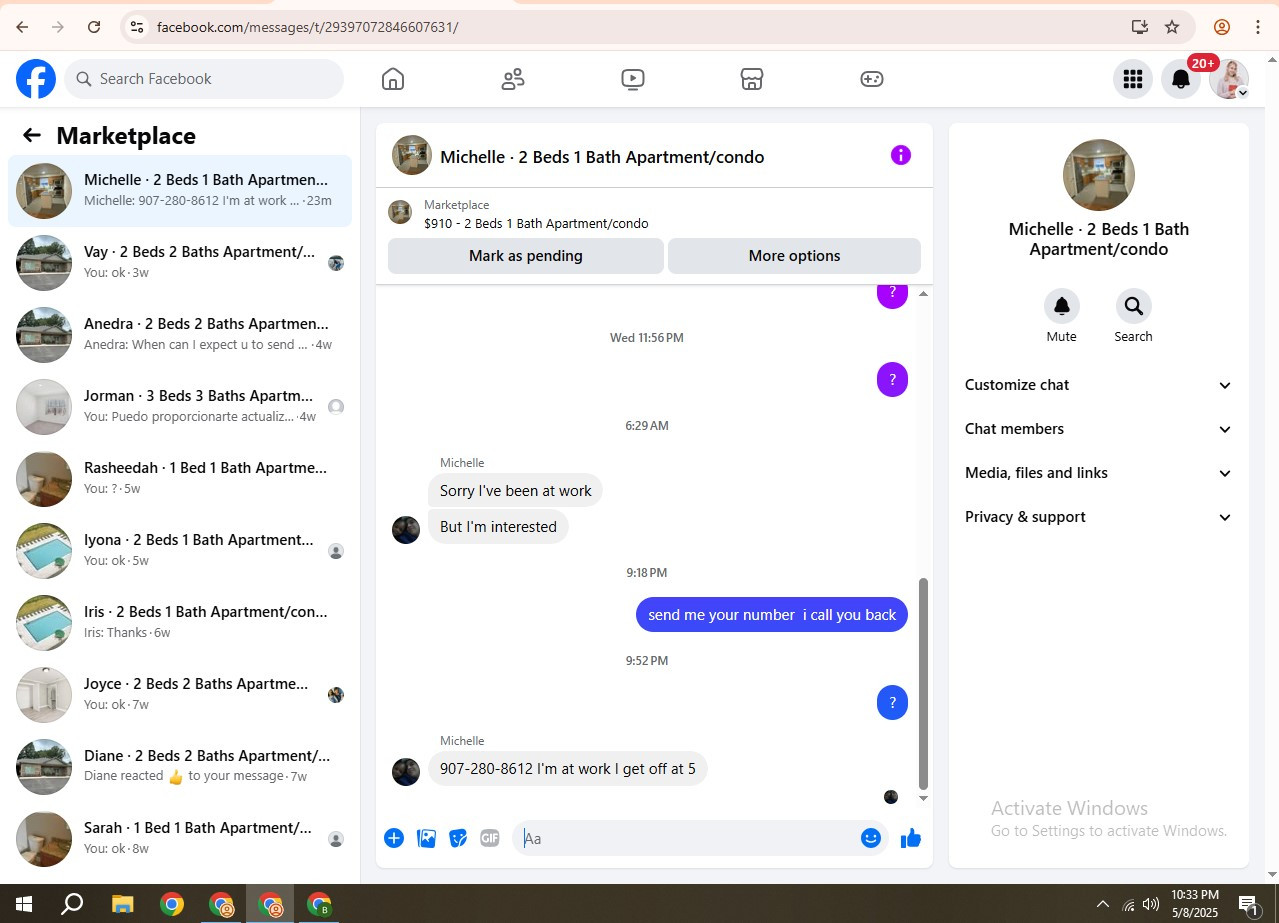Open the Iris conversation

click(x=180, y=623)
